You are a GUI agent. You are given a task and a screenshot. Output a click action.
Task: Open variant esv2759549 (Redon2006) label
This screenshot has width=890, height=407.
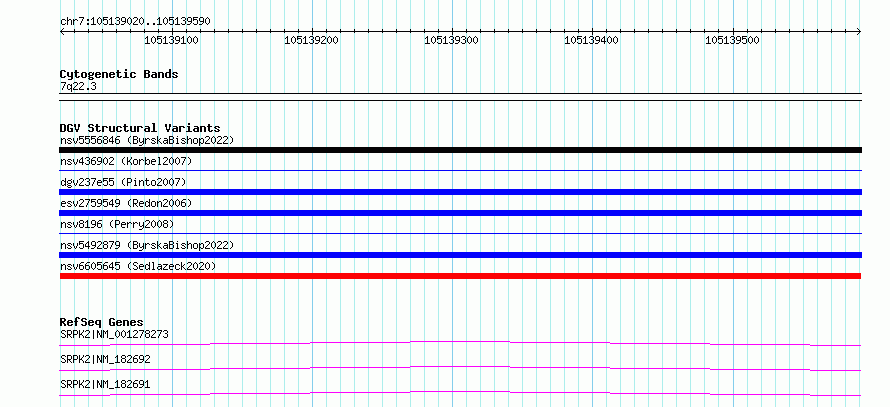pyautogui.click(x=126, y=203)
